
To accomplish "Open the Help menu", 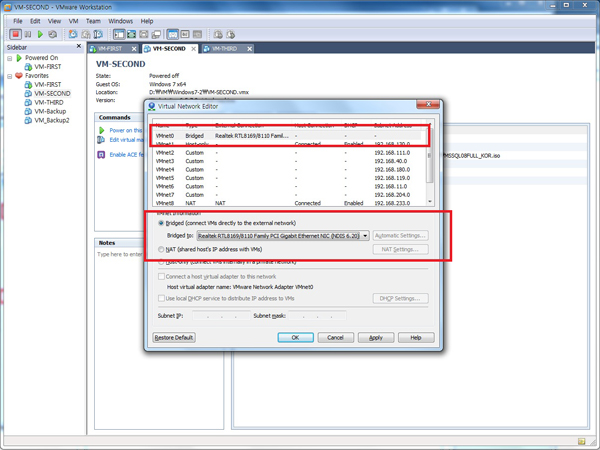I will [x=147, y=21].
